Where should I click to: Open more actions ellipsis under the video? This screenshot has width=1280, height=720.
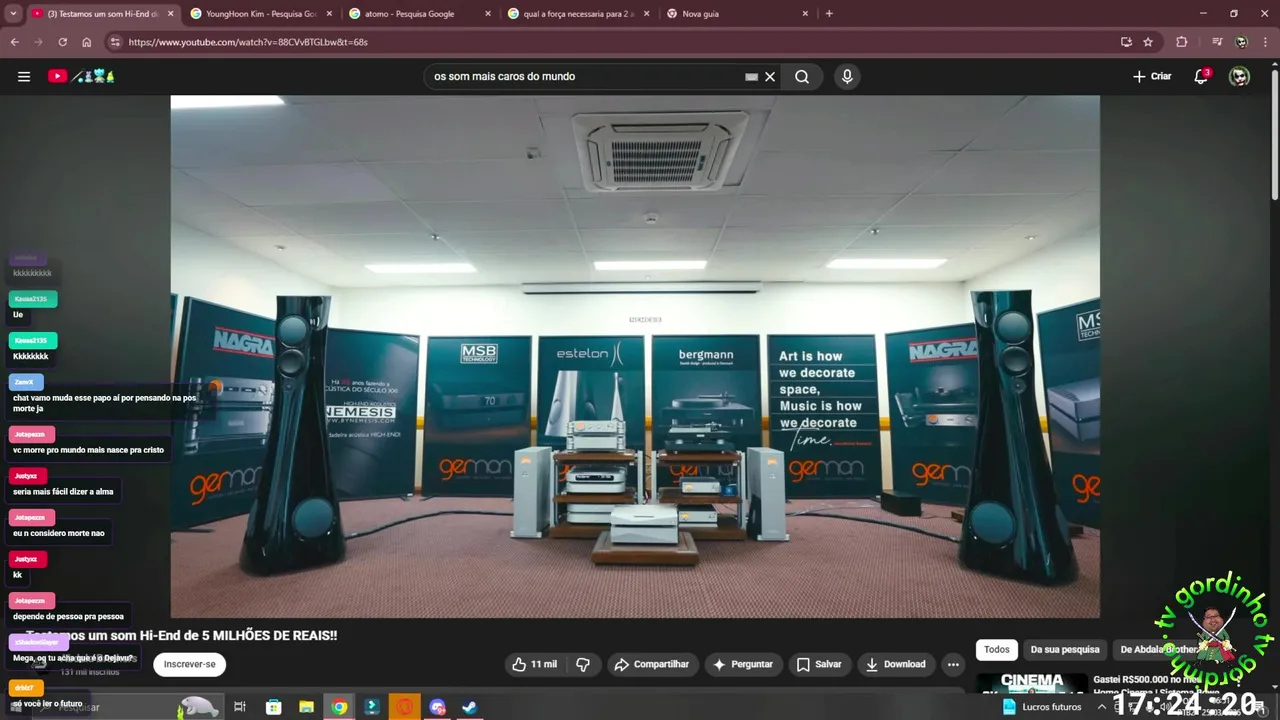pos(953,664)
